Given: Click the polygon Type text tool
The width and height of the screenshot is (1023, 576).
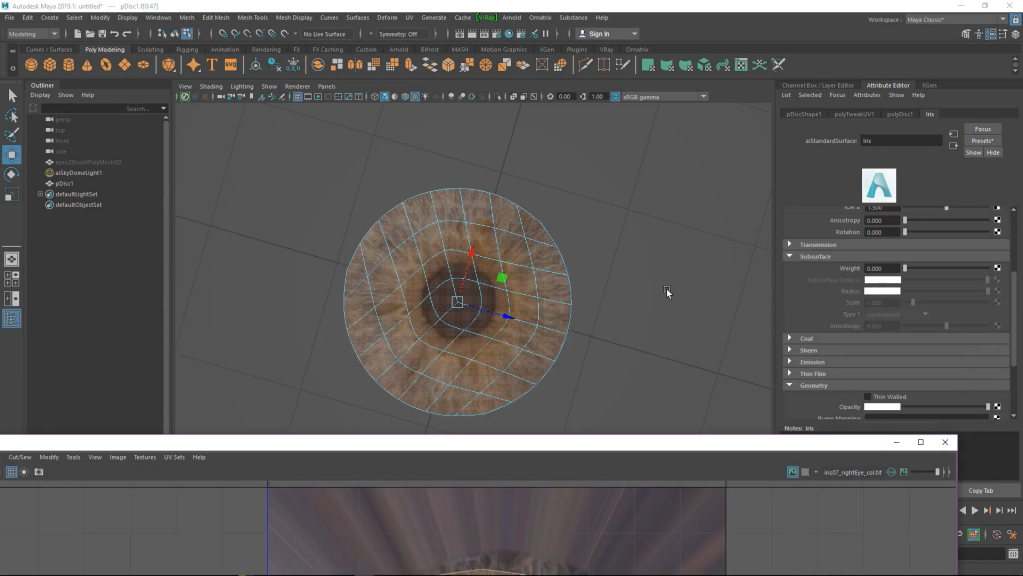Looking at the screenshot, I should tap(212, 65).
